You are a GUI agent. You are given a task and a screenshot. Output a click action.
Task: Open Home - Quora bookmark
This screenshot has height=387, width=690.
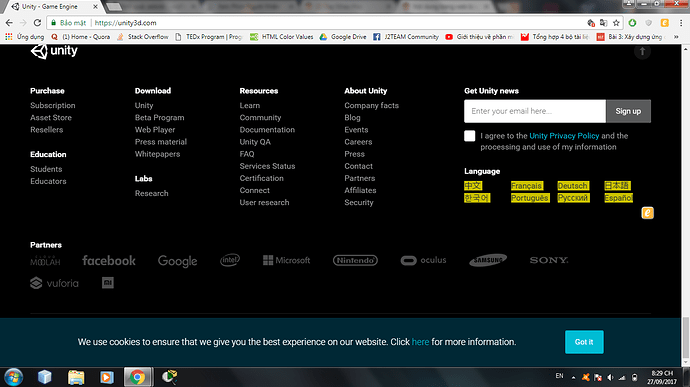pos(81,37)
